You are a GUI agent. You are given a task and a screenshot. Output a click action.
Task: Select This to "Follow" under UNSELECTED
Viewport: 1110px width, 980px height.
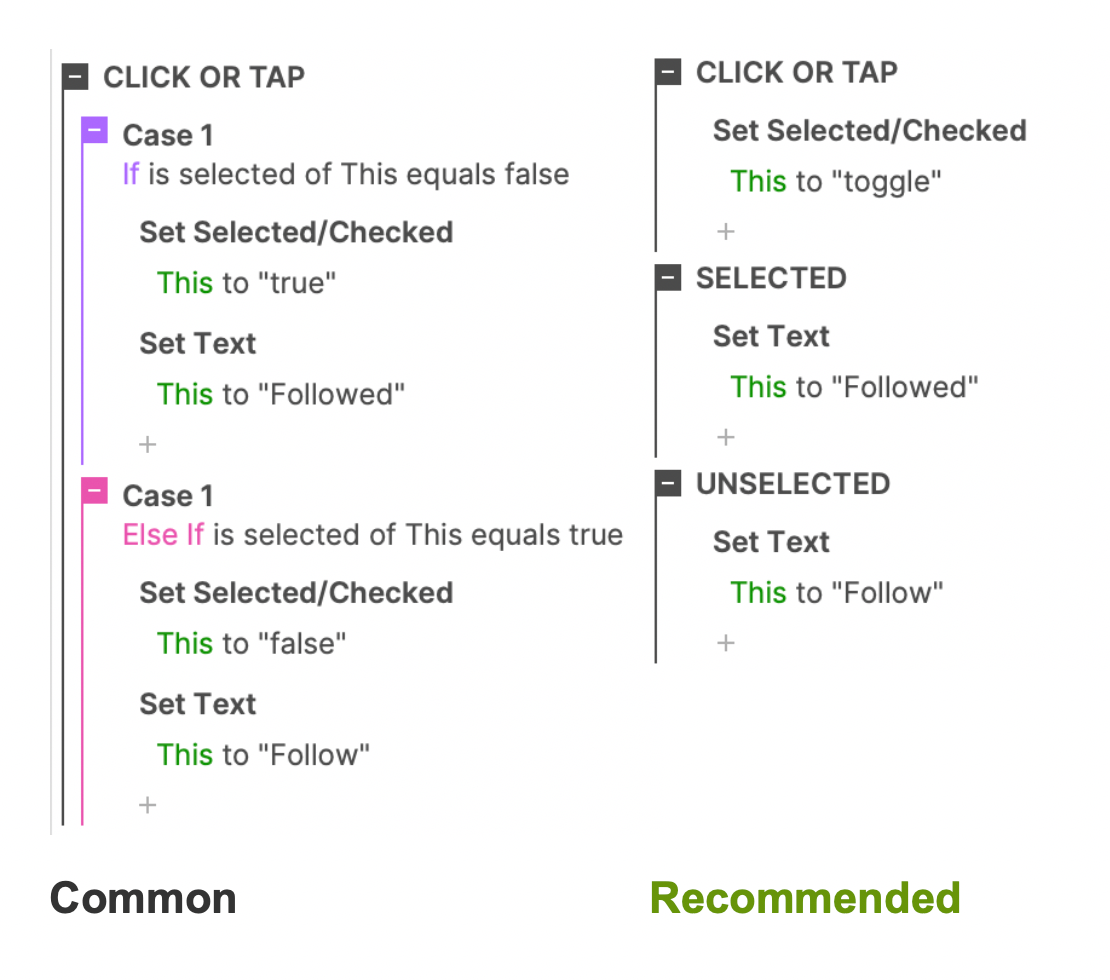(x=837, y=593)
